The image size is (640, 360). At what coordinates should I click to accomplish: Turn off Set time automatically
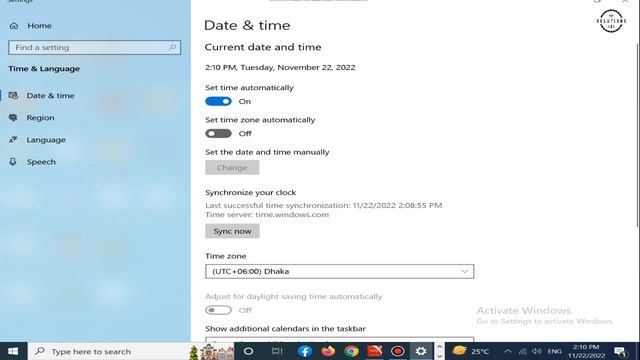[x=218, y=101]
